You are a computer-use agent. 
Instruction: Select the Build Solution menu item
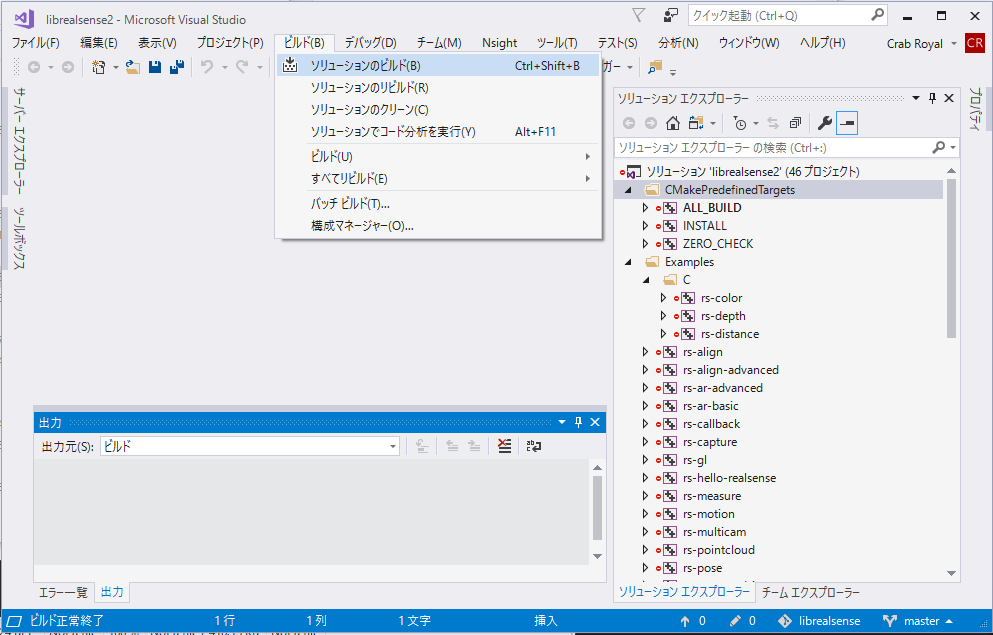pyautogui.click(x=438, y=66)
